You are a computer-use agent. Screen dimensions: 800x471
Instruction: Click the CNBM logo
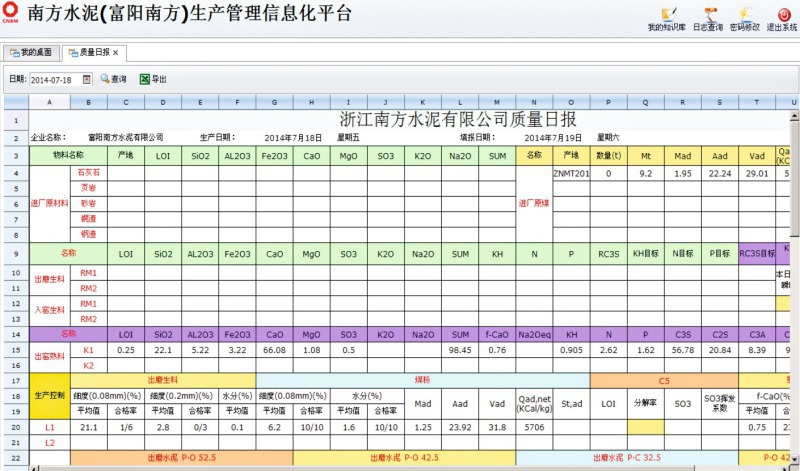click(x=11, y=14)
